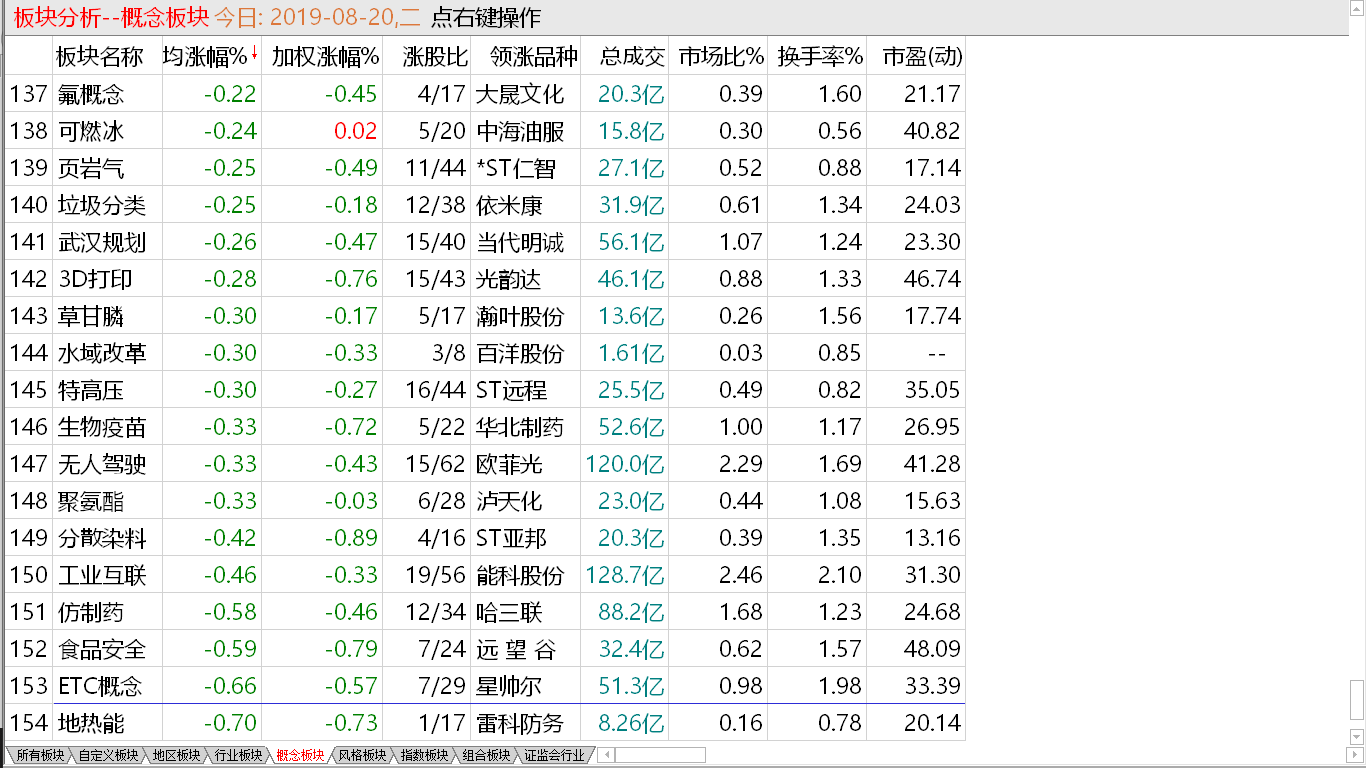The height and width of the screenshot is (768, 1366).
Task: Click leading stock 大晟文化
Action: tap(520, 94)
